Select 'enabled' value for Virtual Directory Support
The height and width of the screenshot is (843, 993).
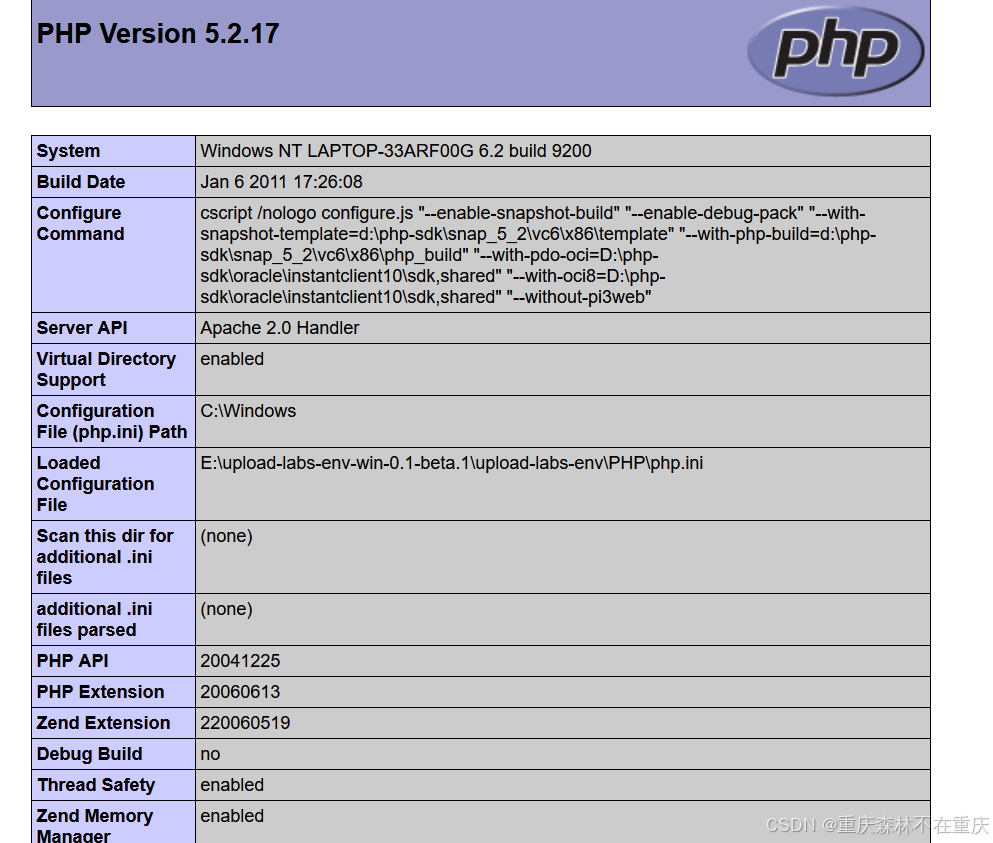[x=232, y=358]
